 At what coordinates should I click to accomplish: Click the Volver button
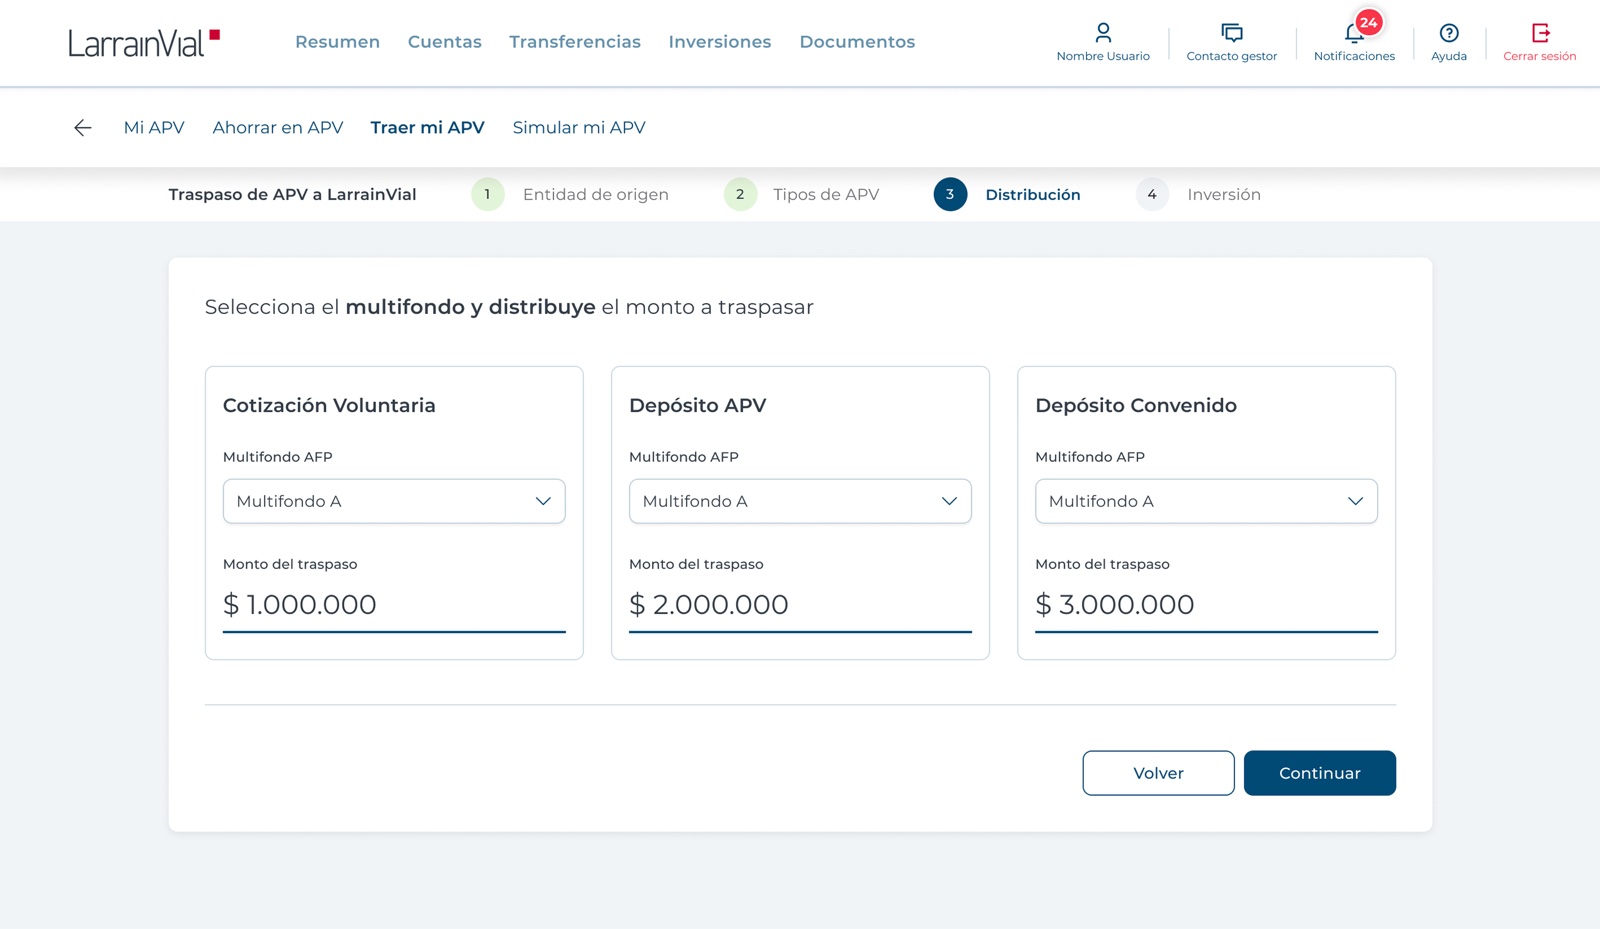click(x=1158, y=773)
